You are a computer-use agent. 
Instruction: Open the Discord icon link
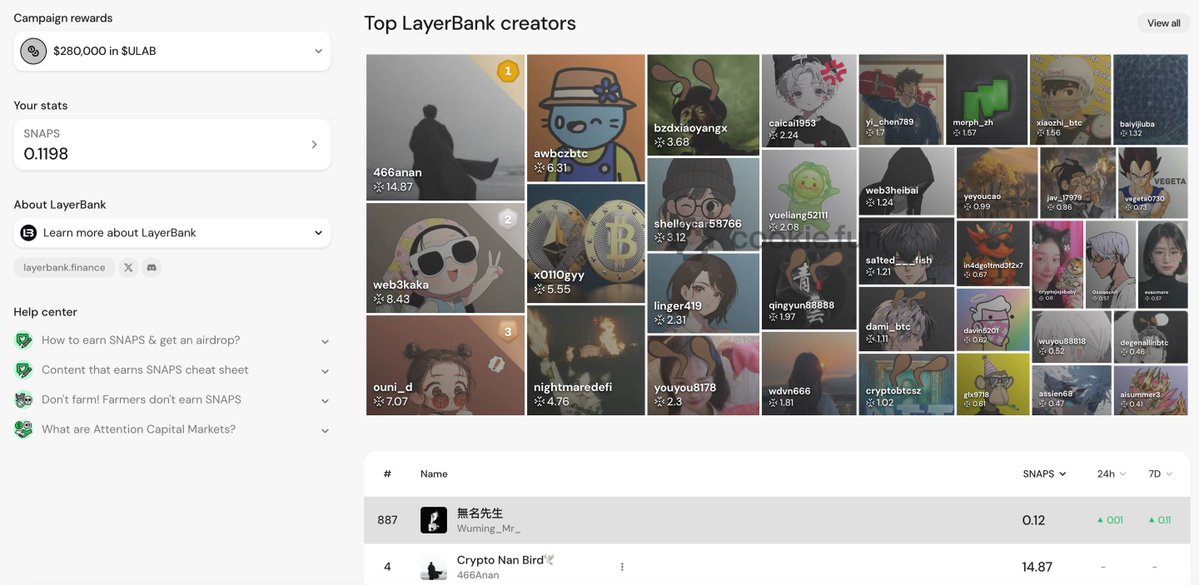151,268
